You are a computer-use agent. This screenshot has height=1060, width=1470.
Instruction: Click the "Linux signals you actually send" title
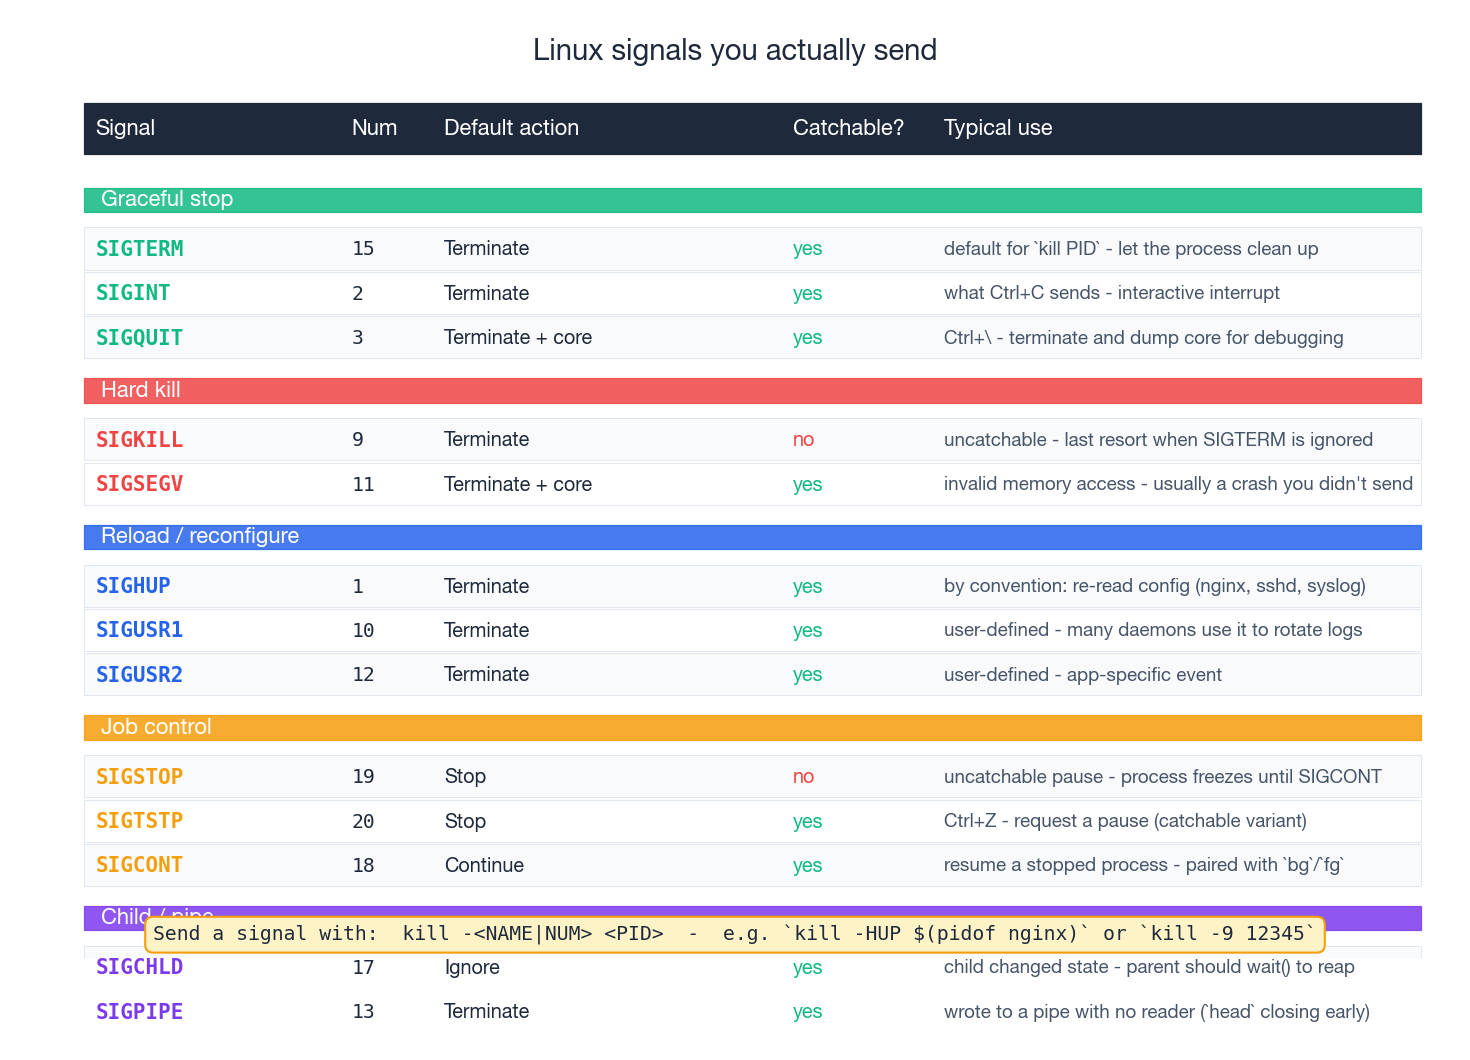[734, 50]
